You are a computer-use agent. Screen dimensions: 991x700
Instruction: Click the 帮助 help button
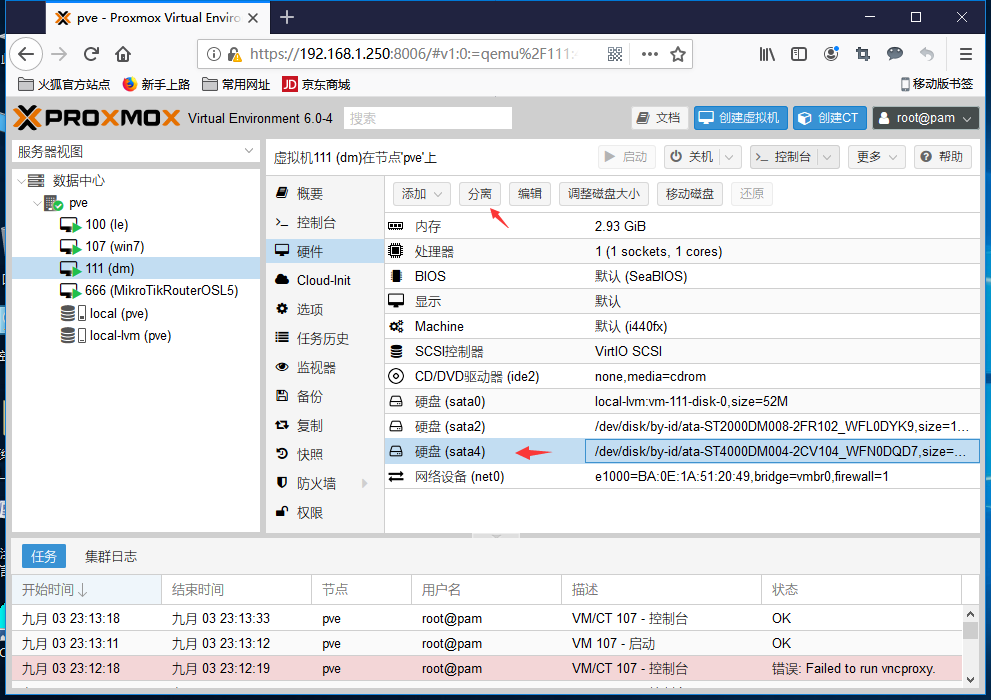click(942, 157)
